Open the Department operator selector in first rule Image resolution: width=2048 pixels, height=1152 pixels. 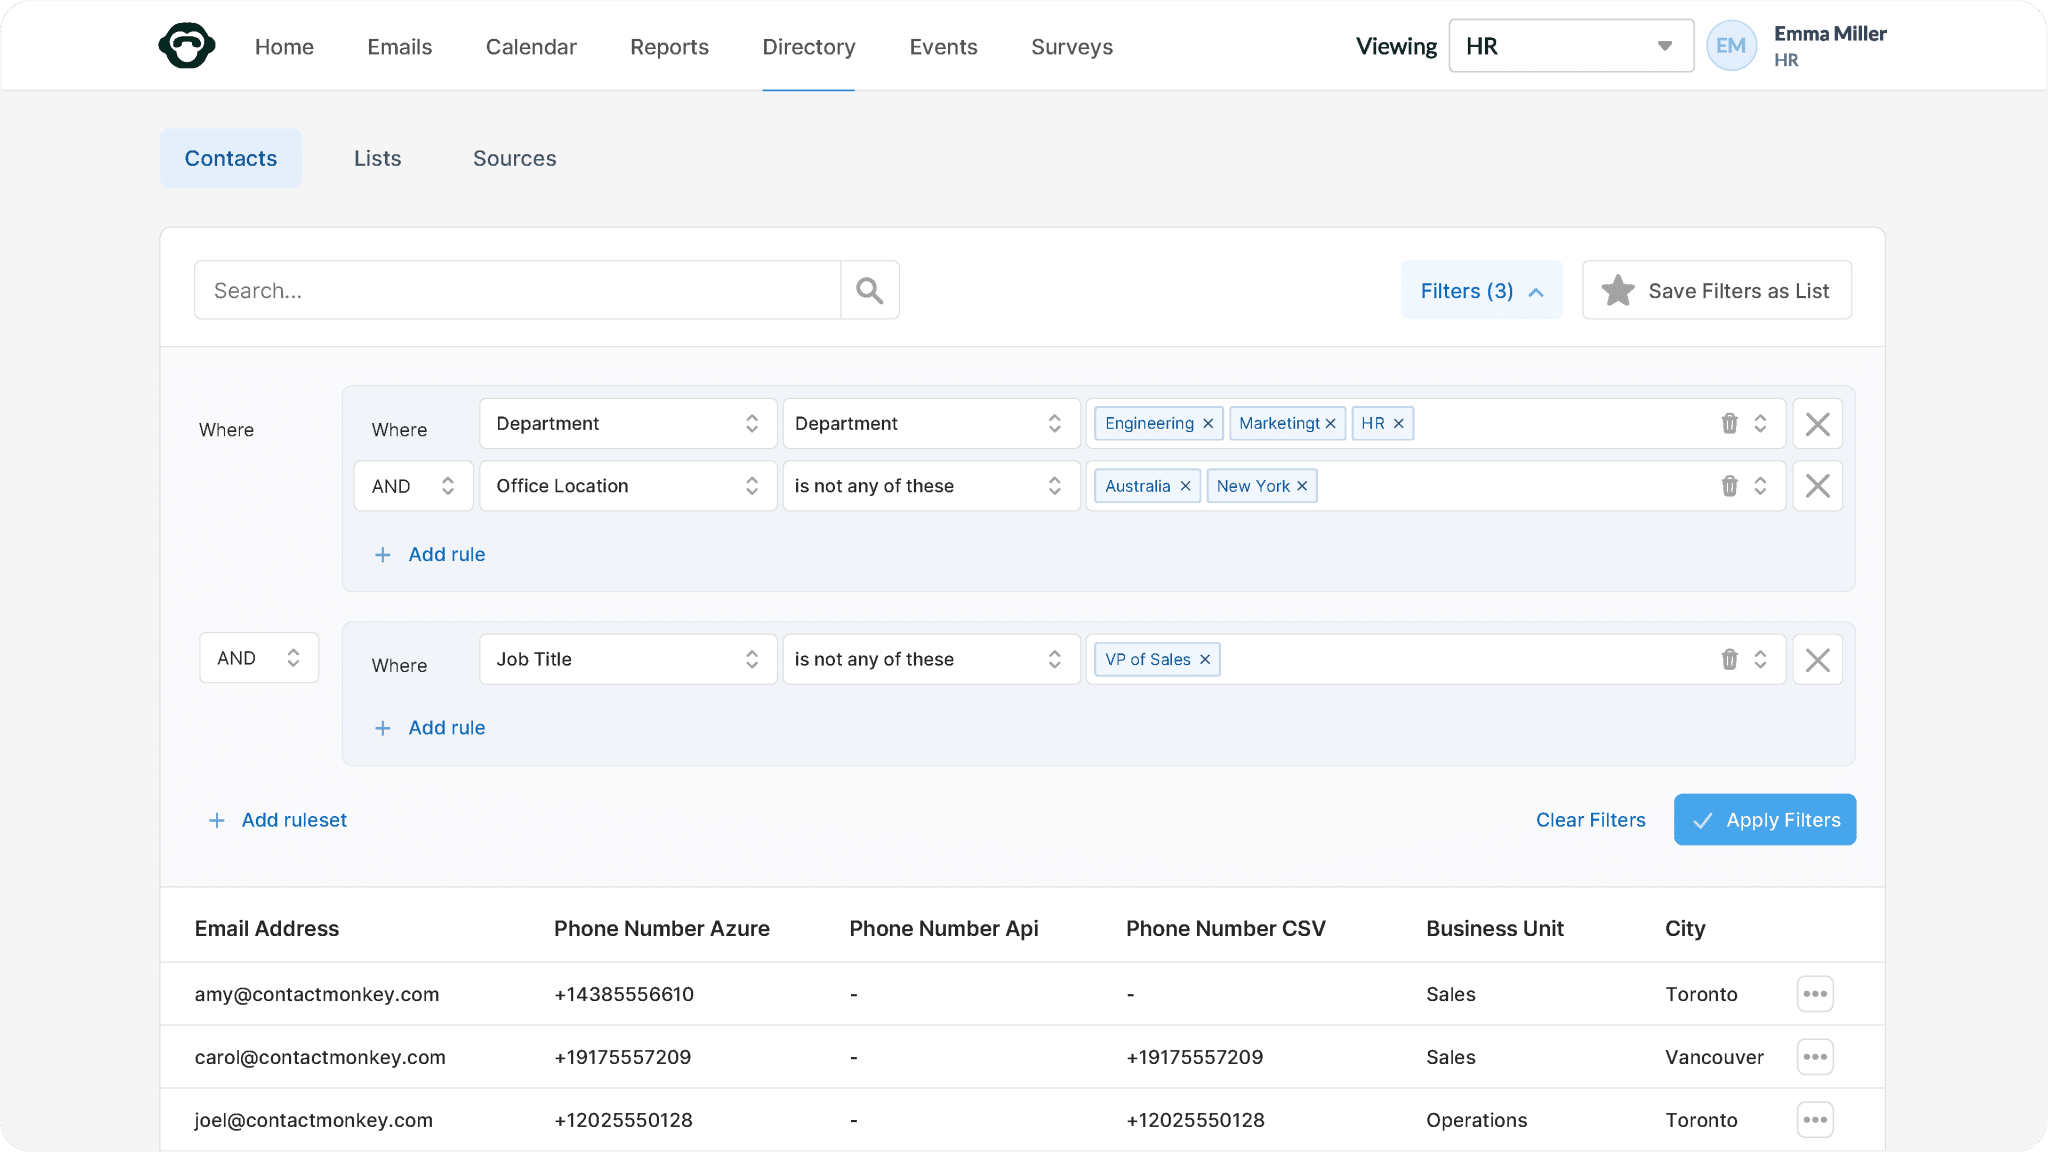[x=930, y=423]
